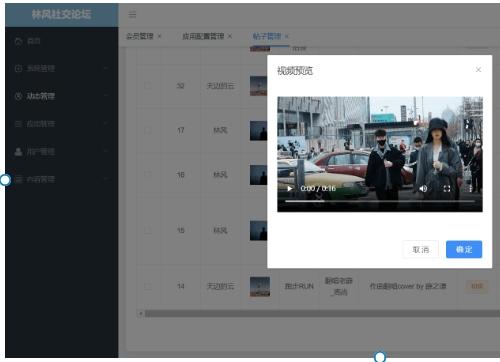Expand the arrow of the last sidebar item
500x362 pixels.
click(x=106, y=179)
